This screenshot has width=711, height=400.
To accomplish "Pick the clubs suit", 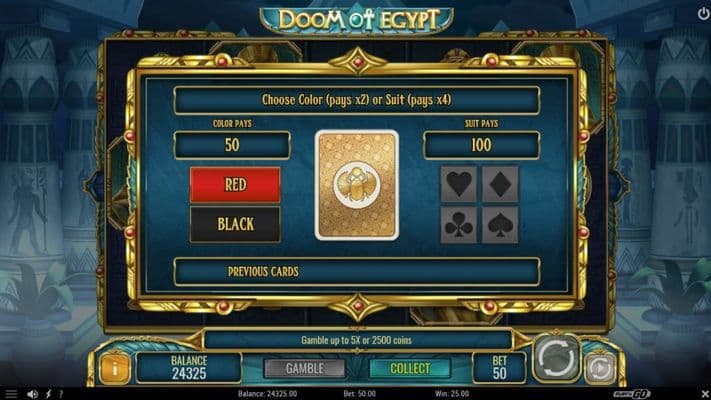I will coord(459,225).
